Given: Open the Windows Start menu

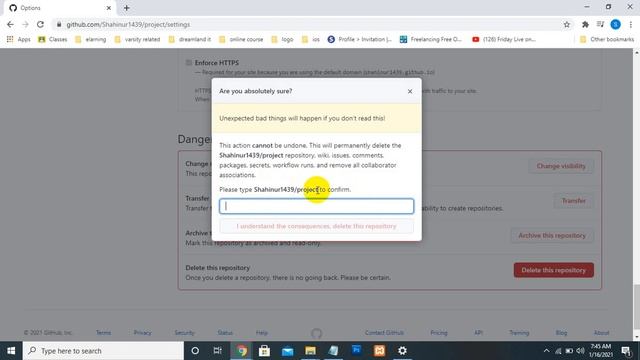Looking at the screenshot, I should 11,351.
